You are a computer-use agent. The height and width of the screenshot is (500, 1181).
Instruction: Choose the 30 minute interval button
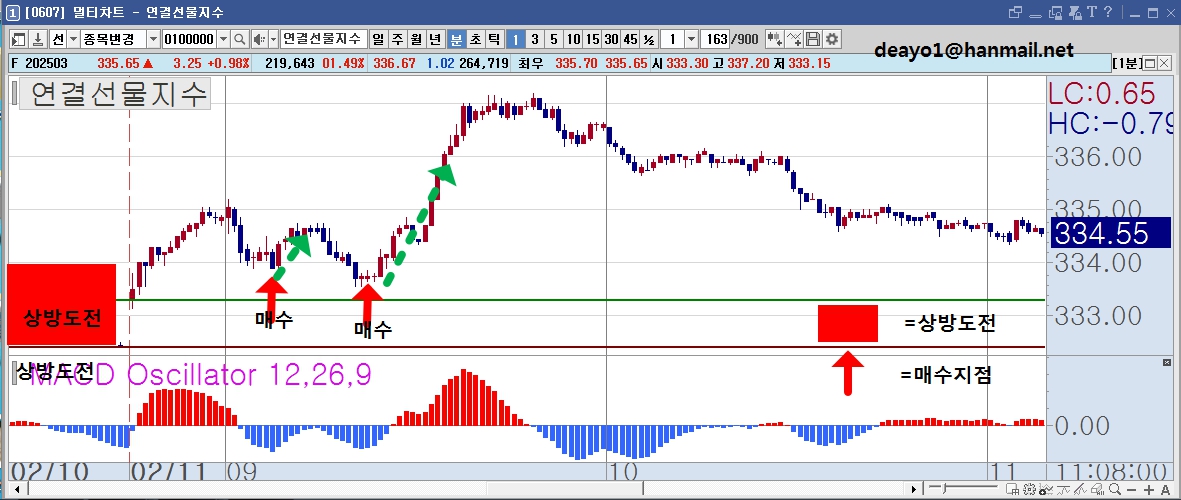pos(611,39)
